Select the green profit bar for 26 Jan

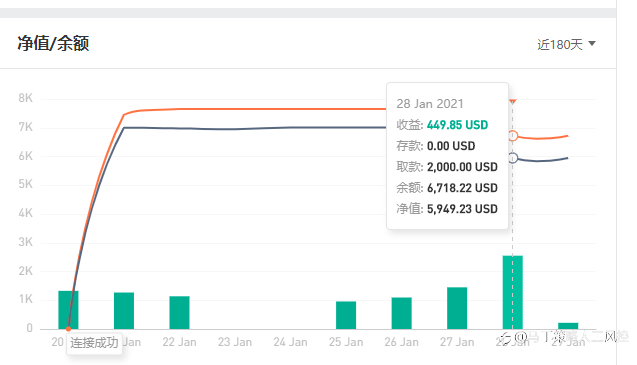(x=401, y=313)
